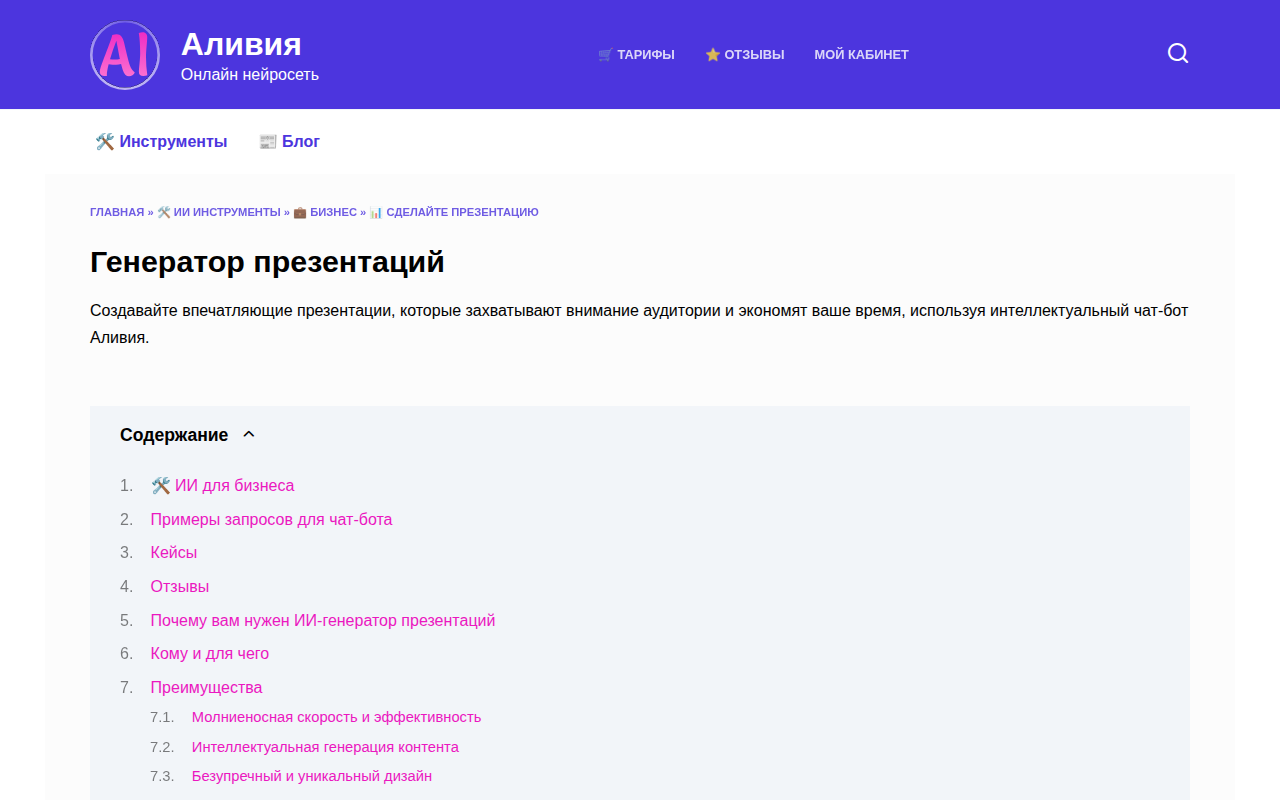The width and height of the screenshot is (1280, 800).
Task: Click the star icon before ОТЗЫВЫ
Action: (714, 55)
